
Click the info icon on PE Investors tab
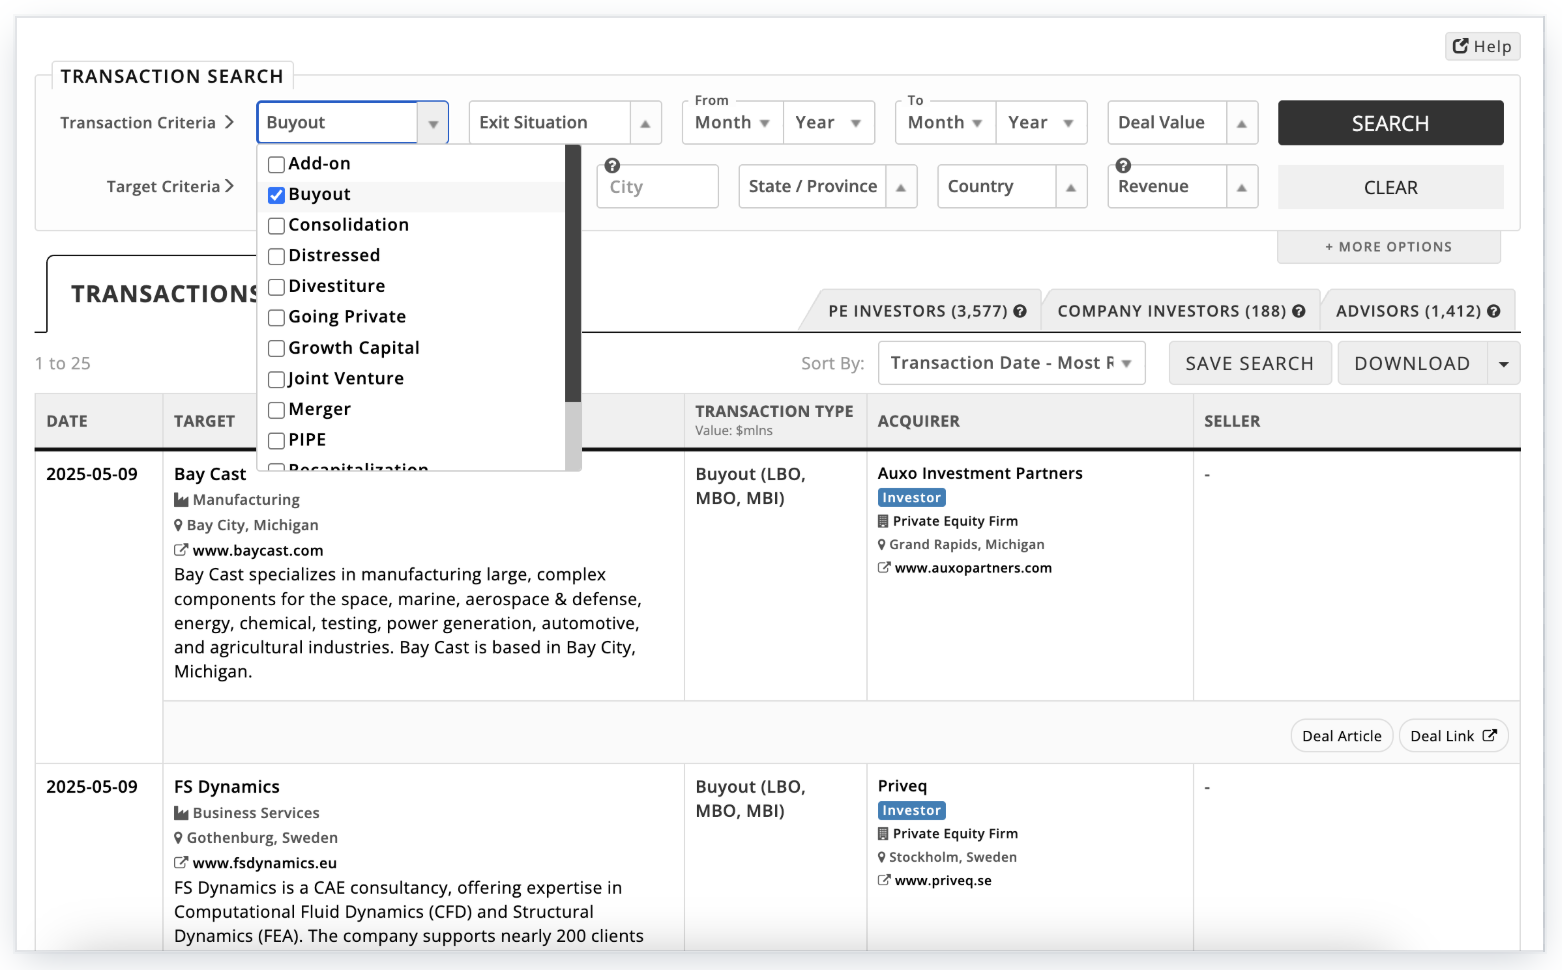[1021, 310]
